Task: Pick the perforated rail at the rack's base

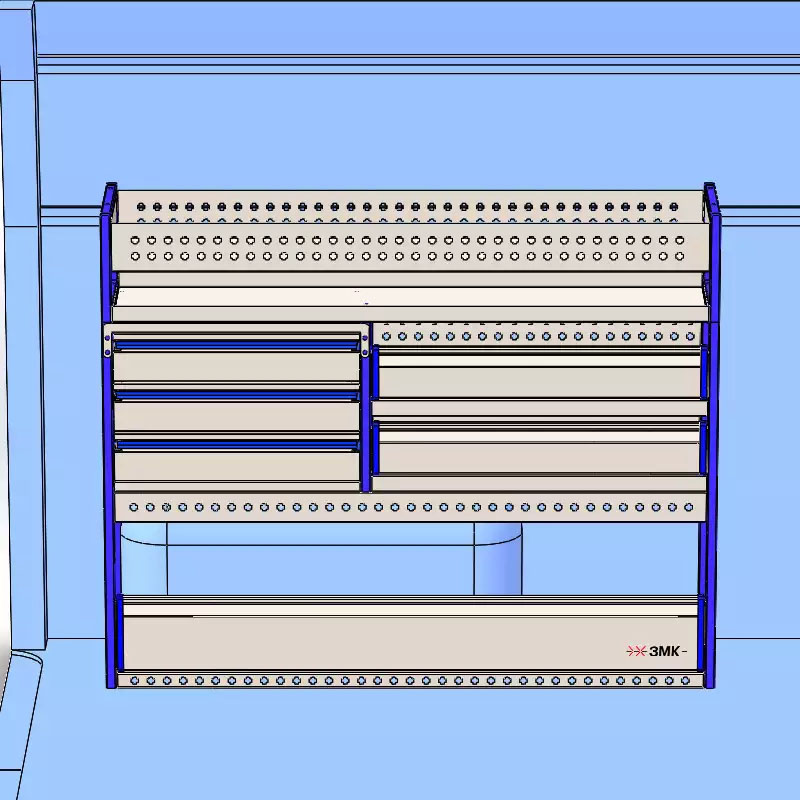Action: coord(410,680)
